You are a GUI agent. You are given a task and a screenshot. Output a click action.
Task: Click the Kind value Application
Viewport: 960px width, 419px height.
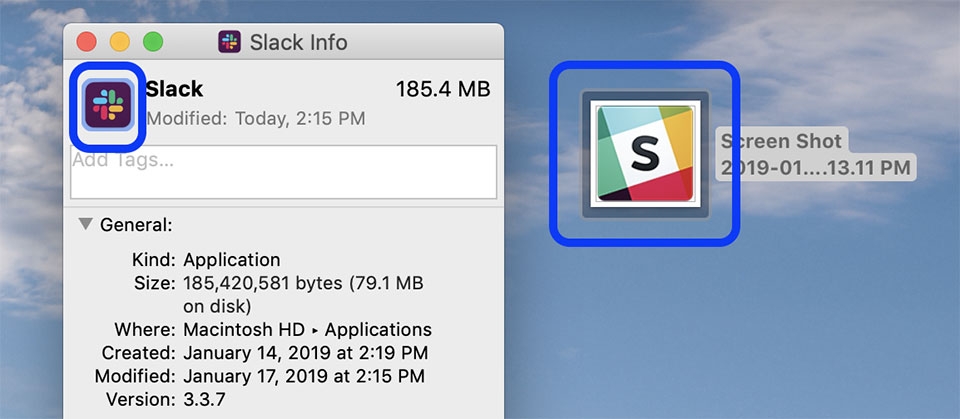point(232,260)
